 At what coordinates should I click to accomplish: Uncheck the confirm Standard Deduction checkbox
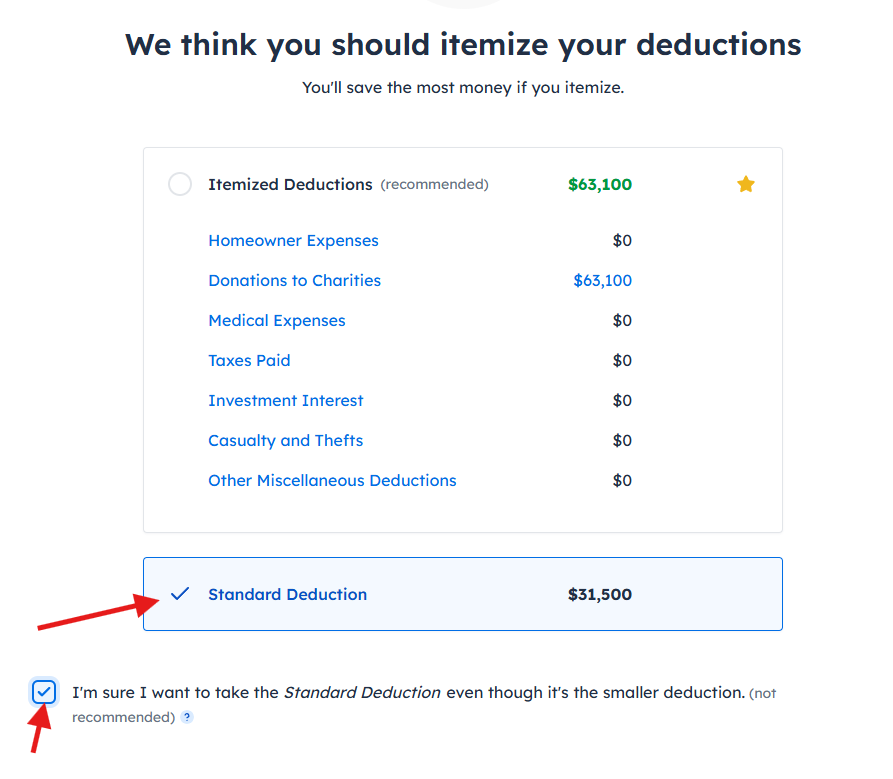[x=43, y=692]
